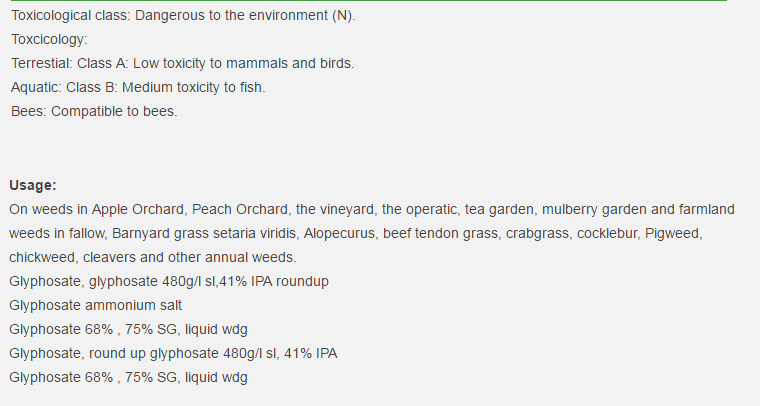Click the first Glyphosate 68% line
760x406 pixels.
click(x=128, y=329)
